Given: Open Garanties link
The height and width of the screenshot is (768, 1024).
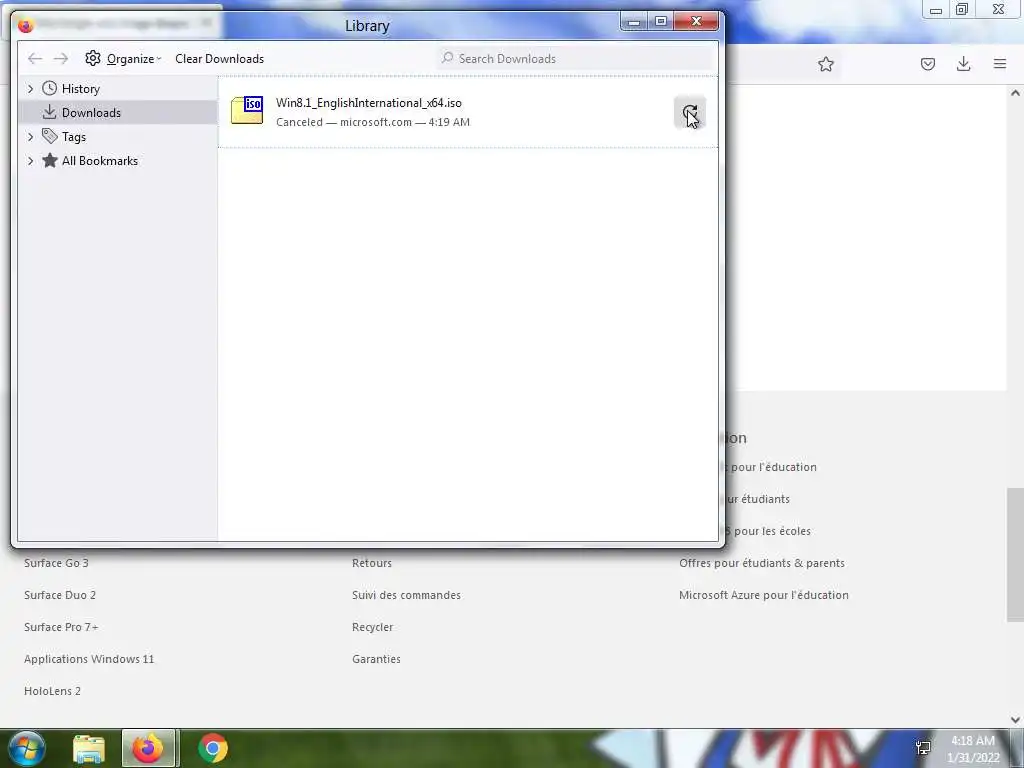Looking at the screenshot, I should tap(376, 659).
